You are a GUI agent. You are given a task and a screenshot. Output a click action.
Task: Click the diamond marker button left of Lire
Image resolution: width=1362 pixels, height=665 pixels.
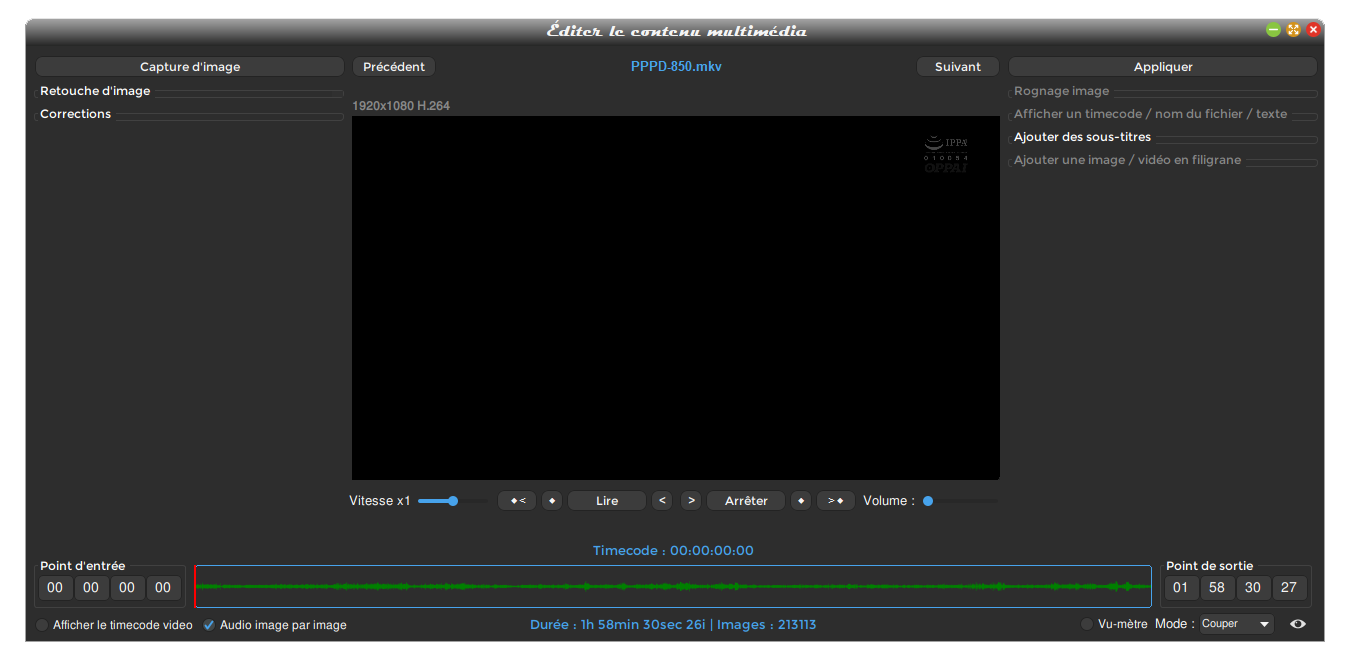[x=552, y=501]
